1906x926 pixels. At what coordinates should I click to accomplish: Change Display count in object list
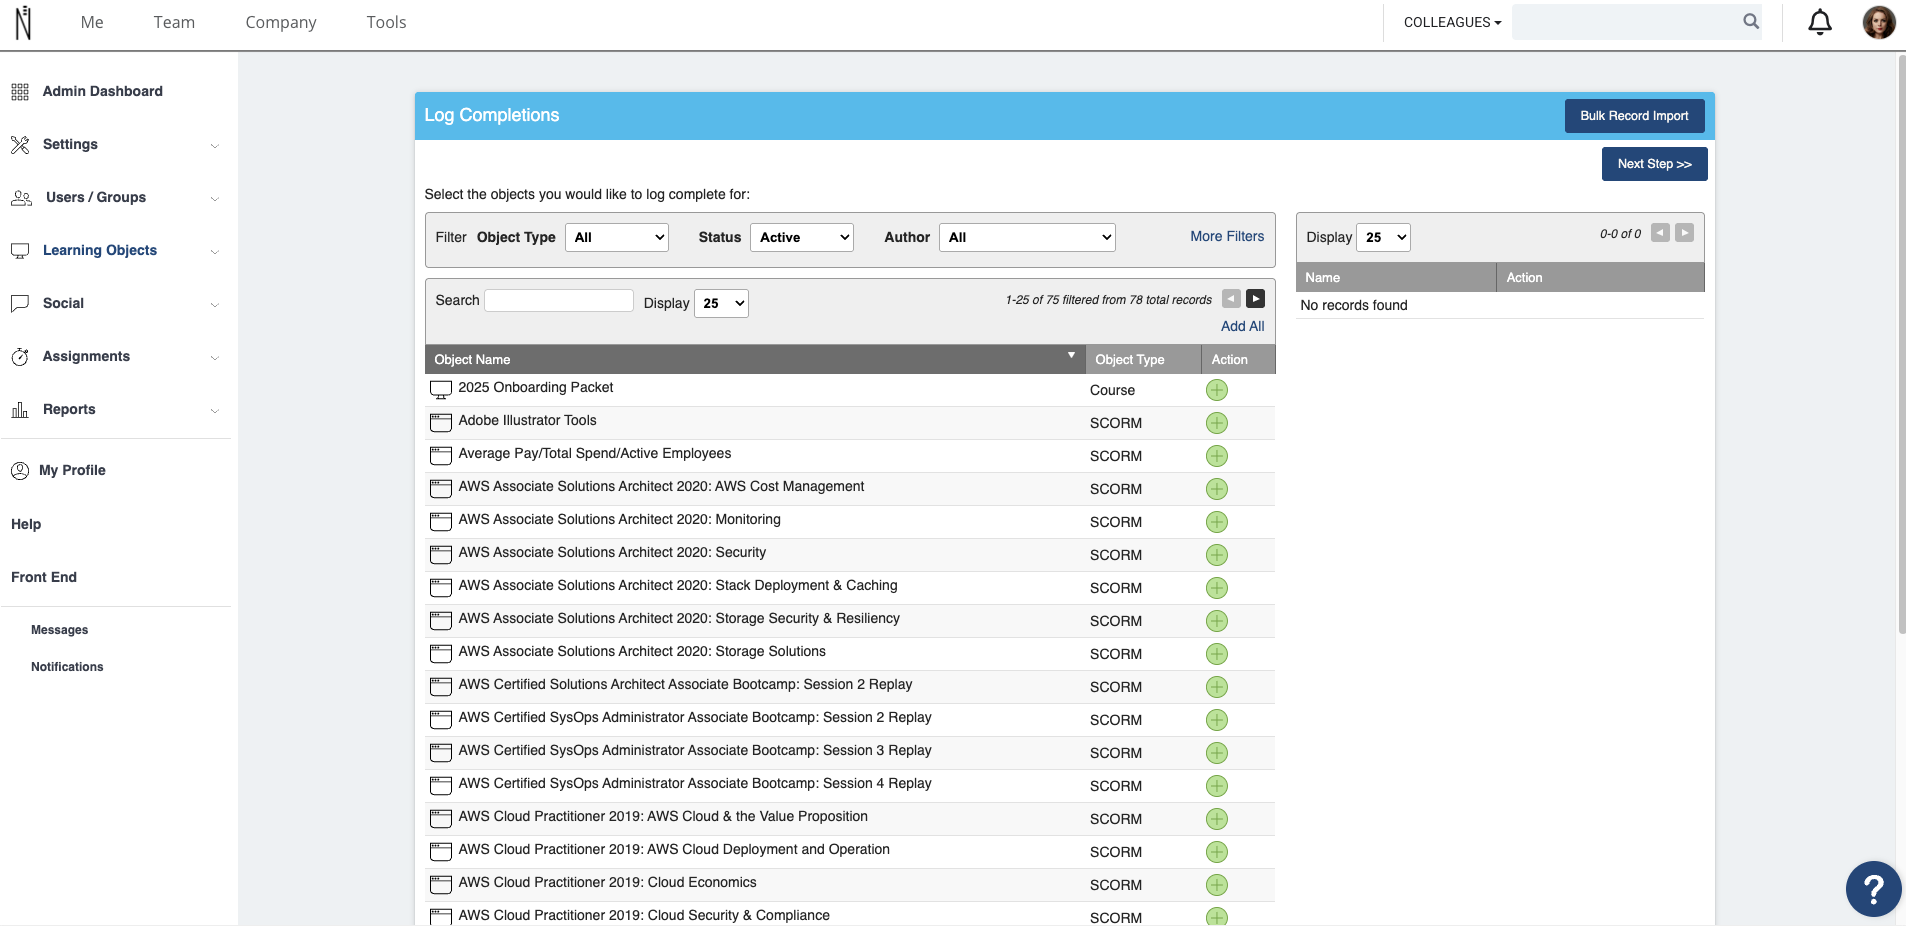[x=721, y=303]
